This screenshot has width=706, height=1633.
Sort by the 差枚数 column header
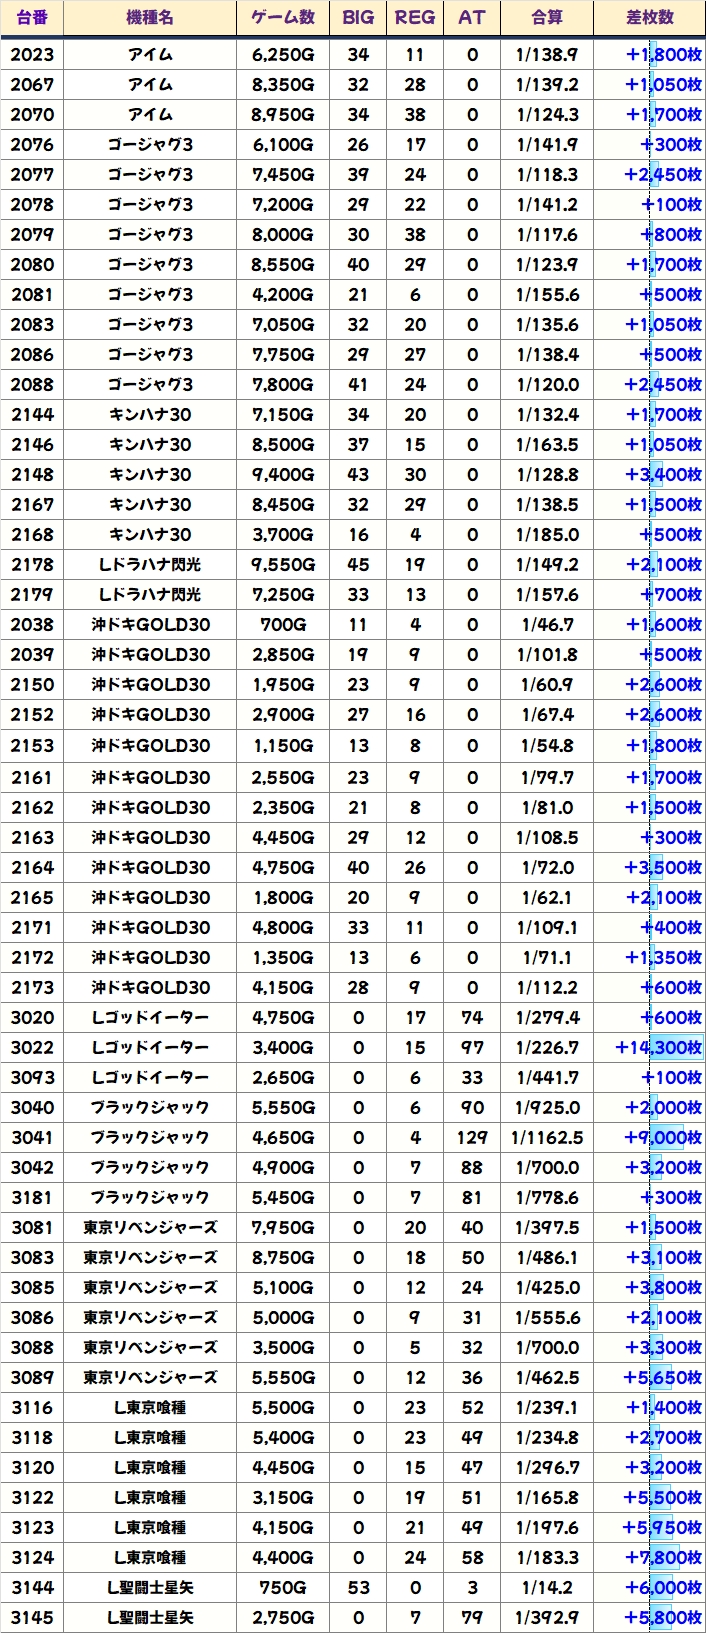click(x=650, y=18)
